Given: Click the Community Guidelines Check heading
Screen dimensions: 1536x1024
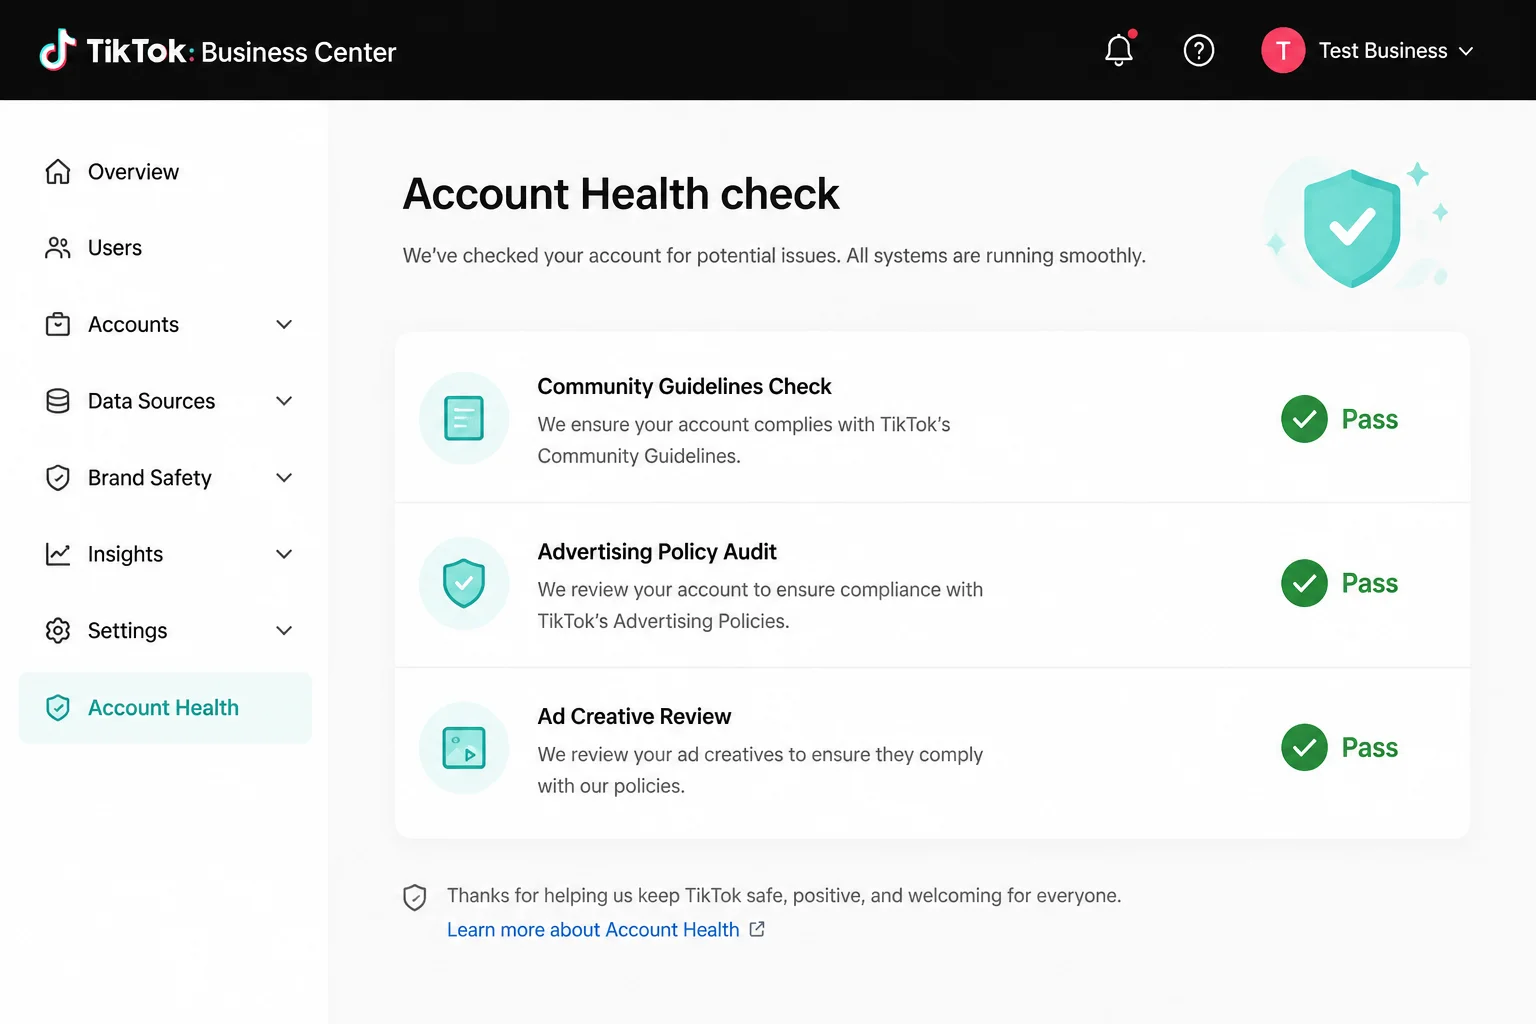Looking at the screenshot, I should coord(684,386).
